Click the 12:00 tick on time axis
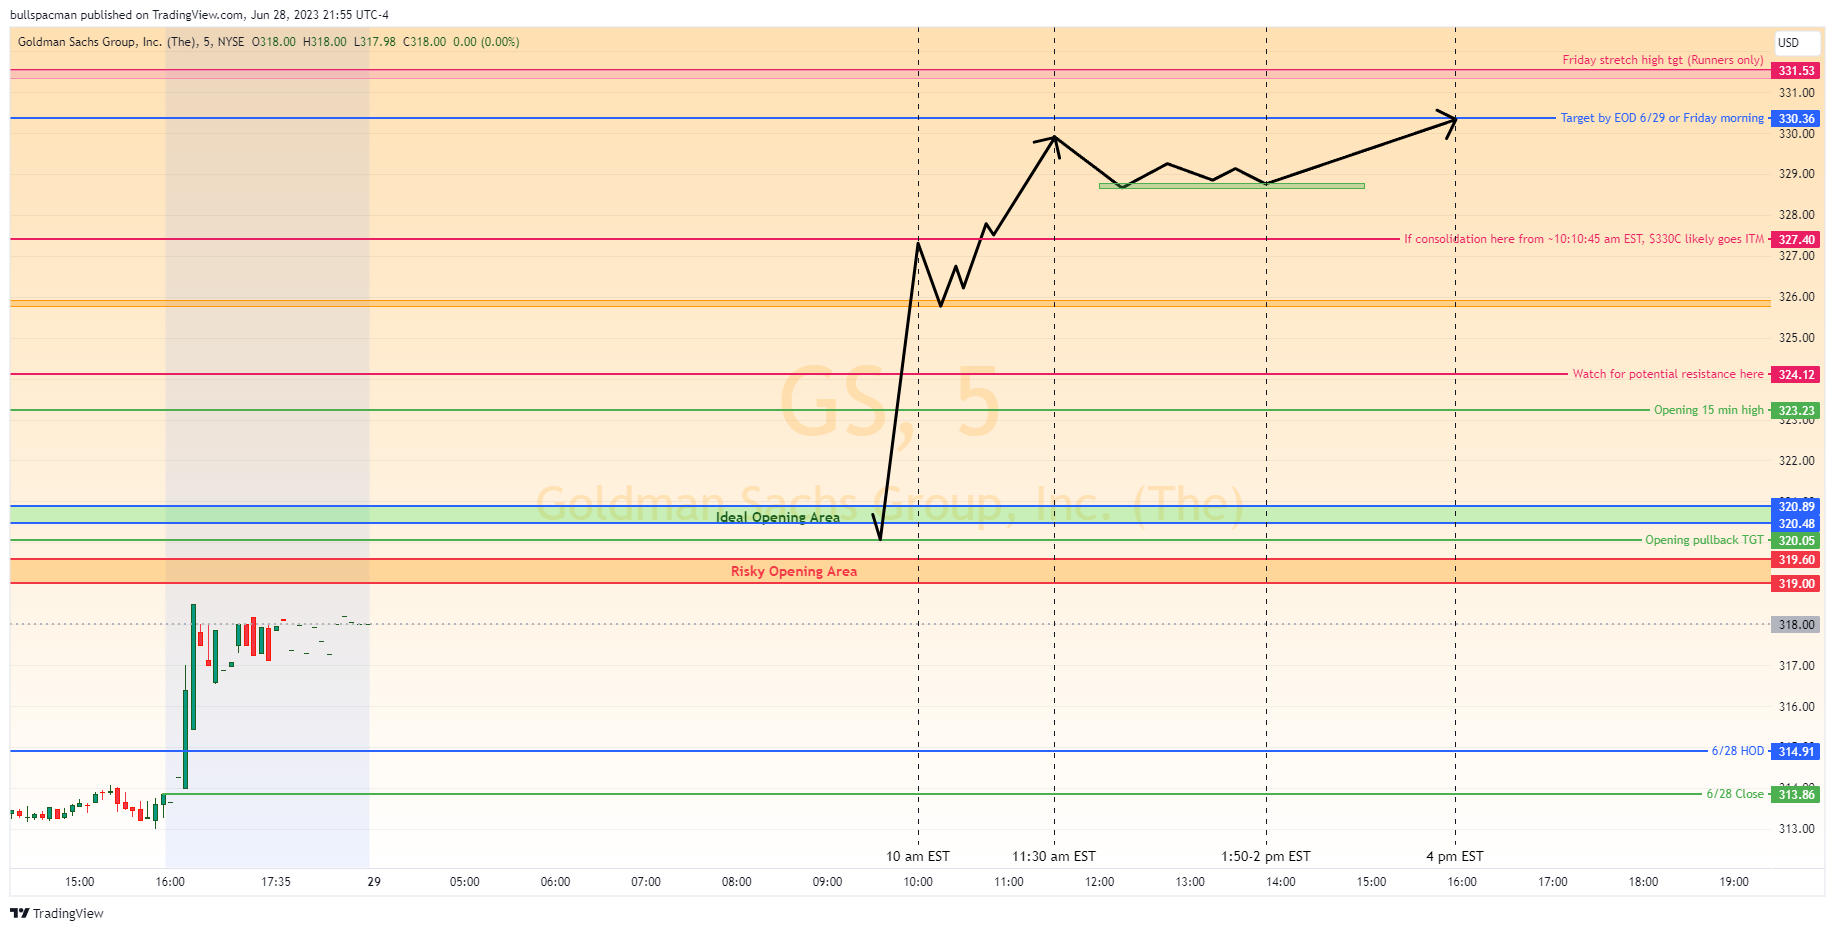The width and height of the screenshot is (1835, 931). coord(1099,882)
